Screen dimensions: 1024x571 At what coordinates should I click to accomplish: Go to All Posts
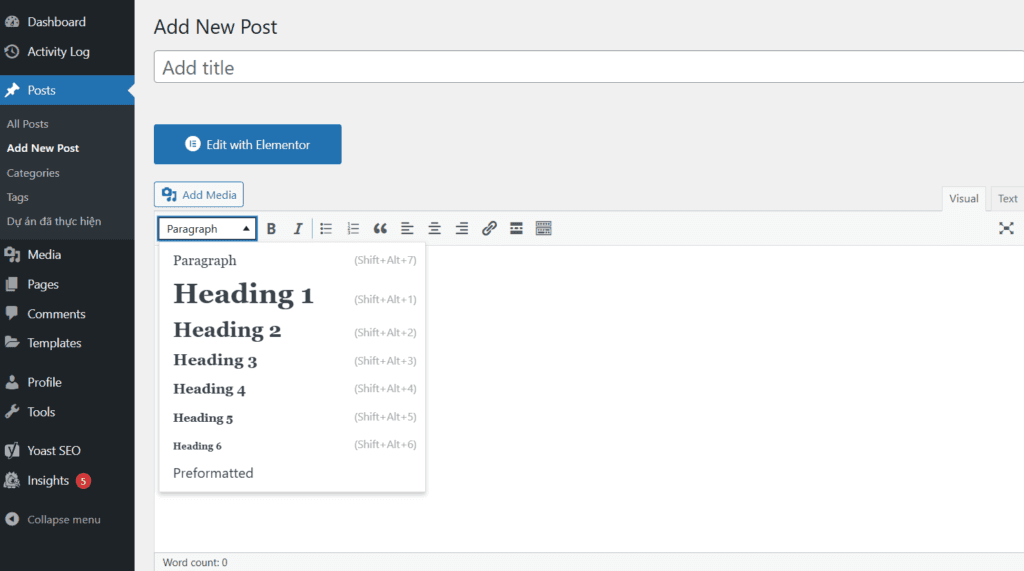pos(27,124)
